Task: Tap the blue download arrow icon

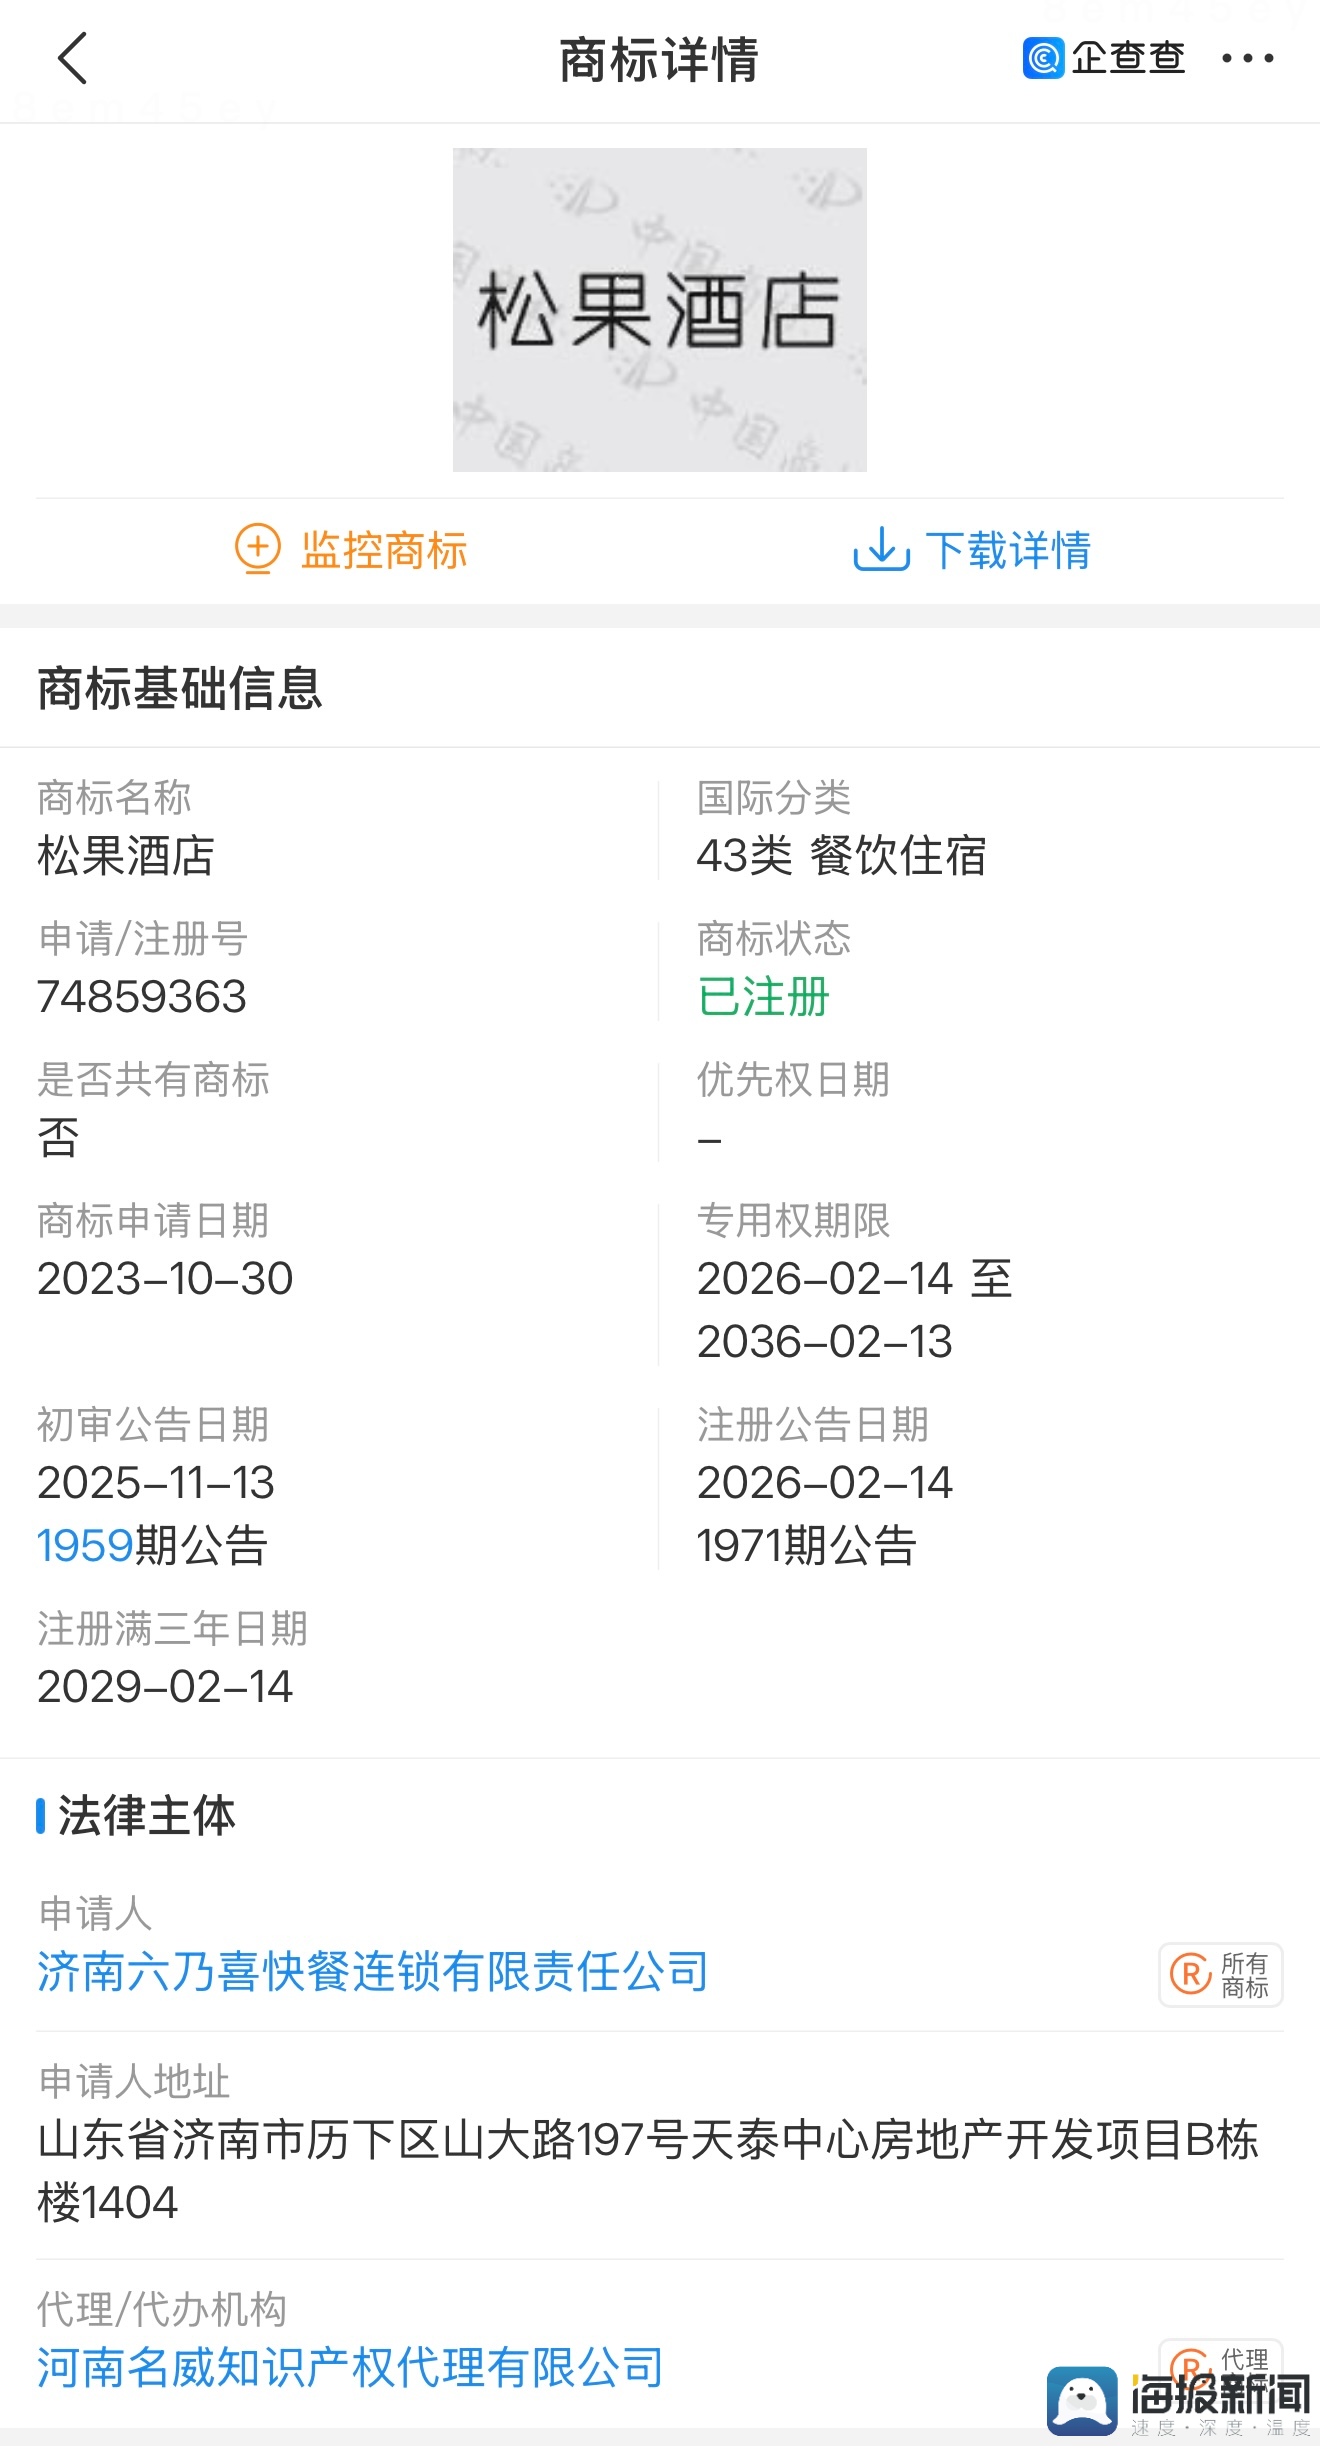Action: tap(880, 549)
